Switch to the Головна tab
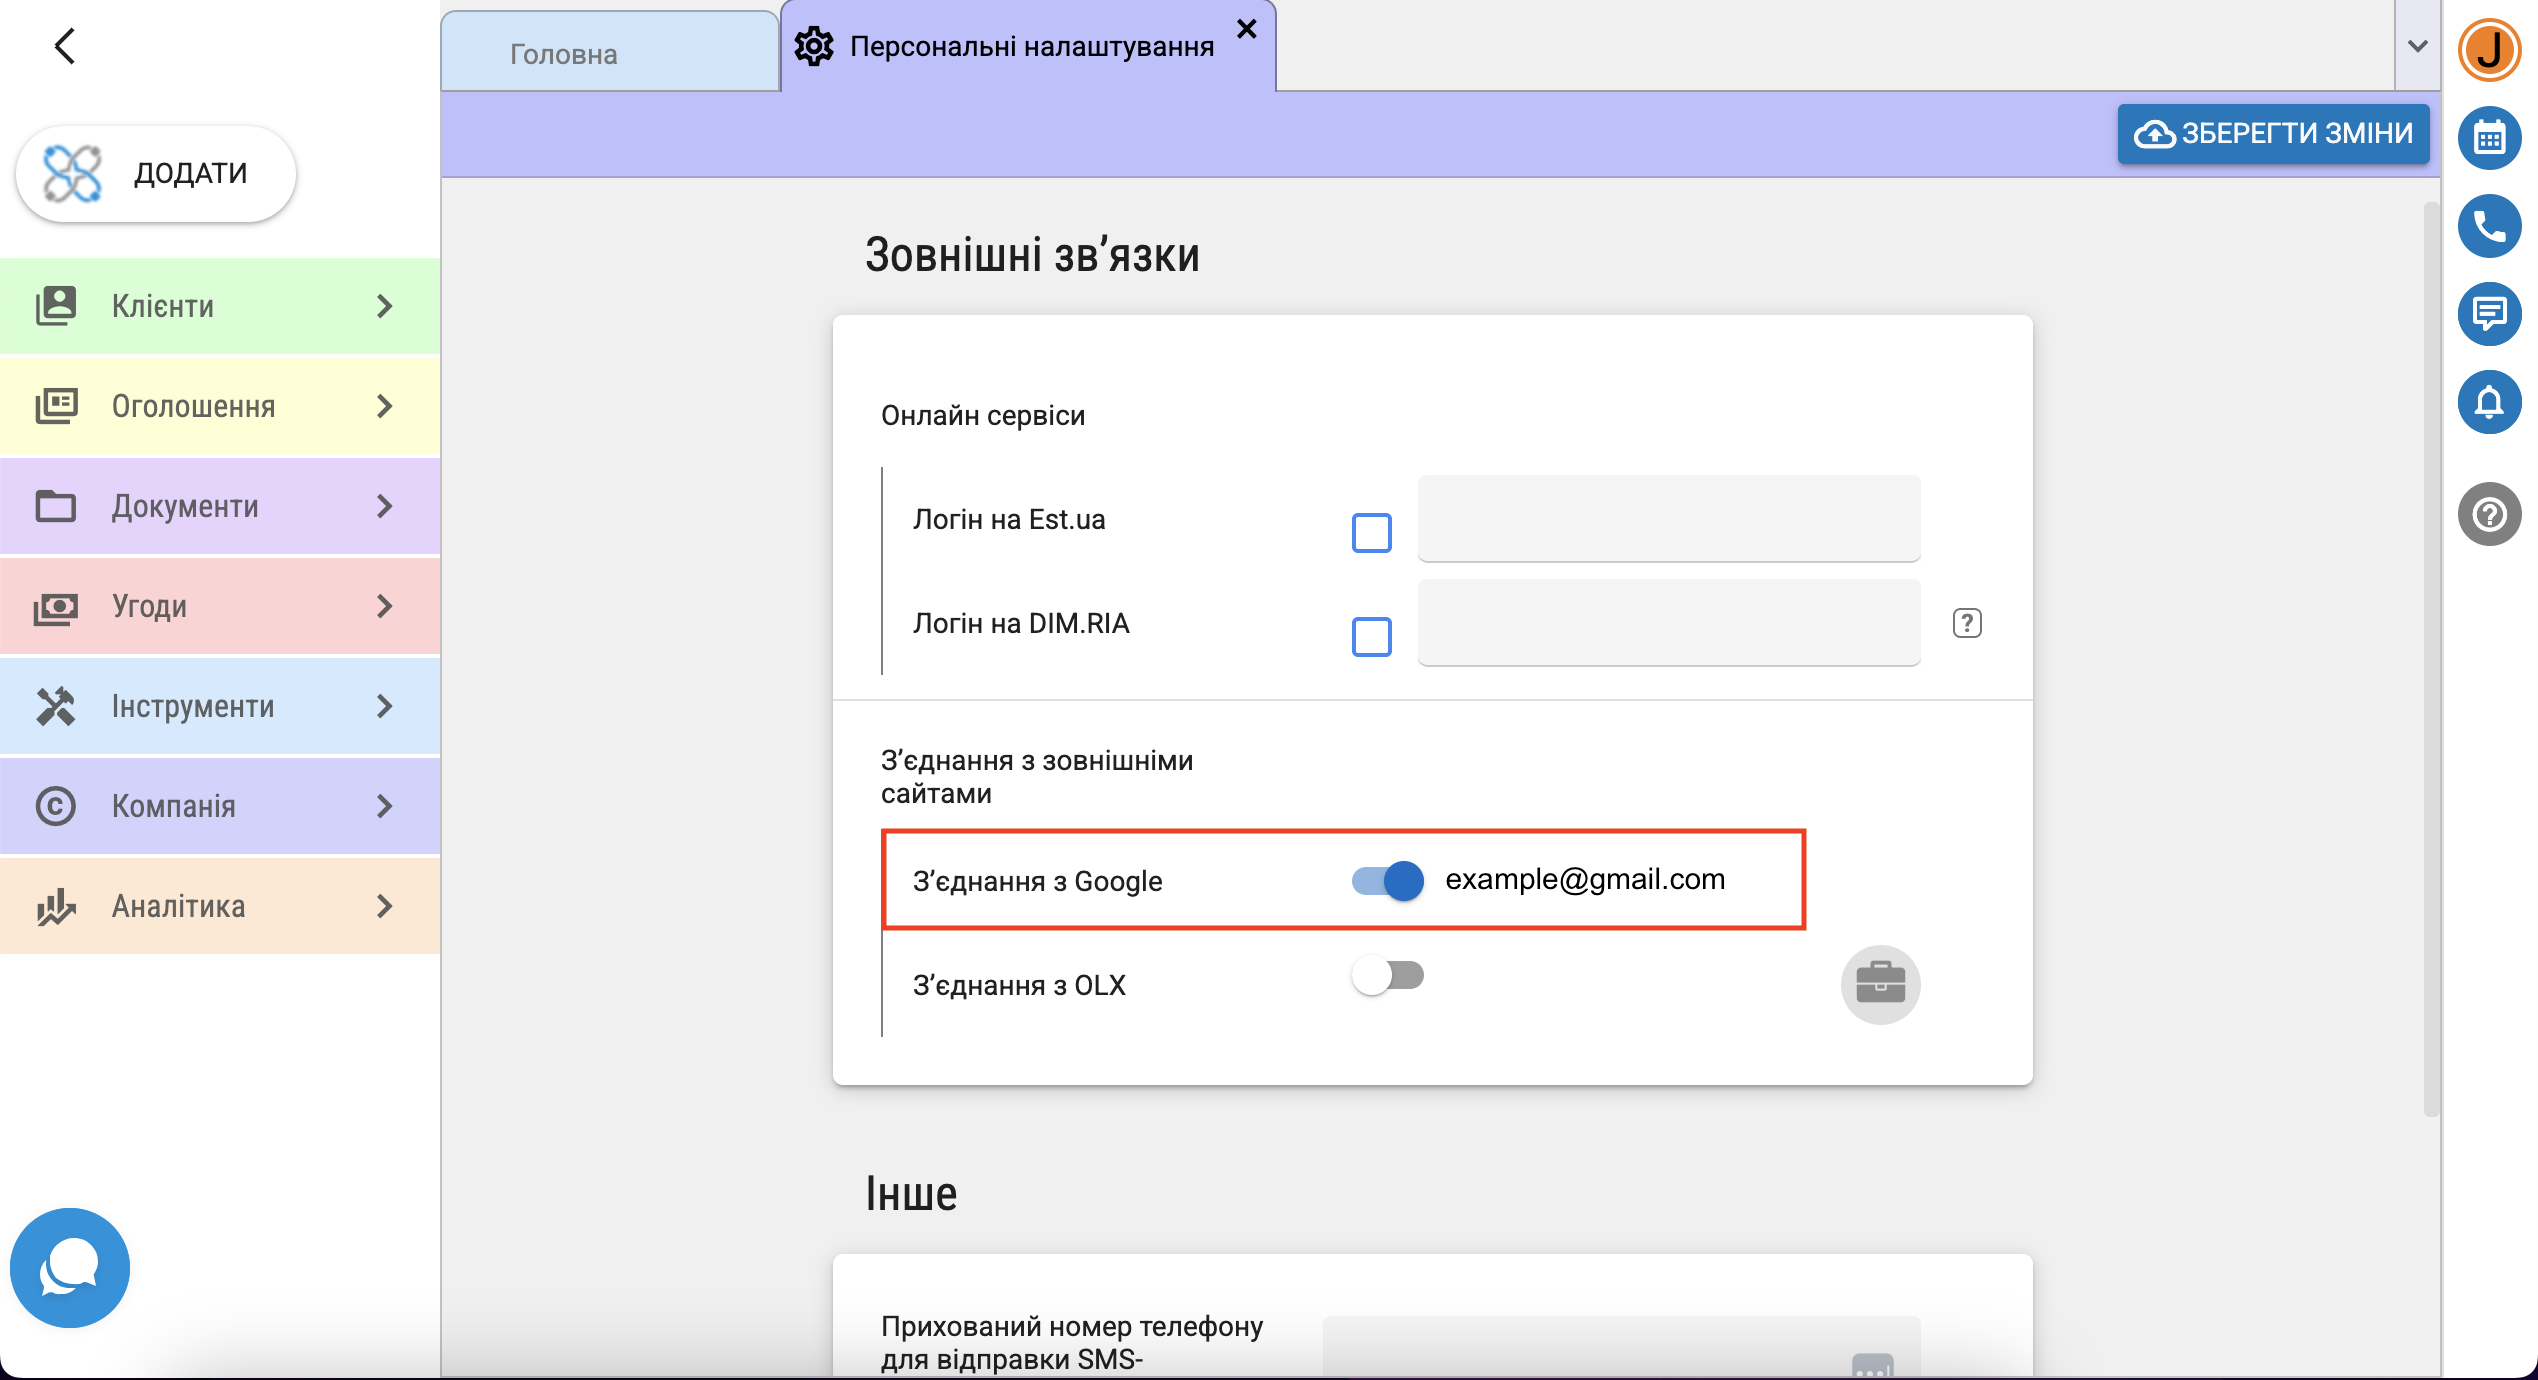 pyautogui.click(x=564, y=54)
